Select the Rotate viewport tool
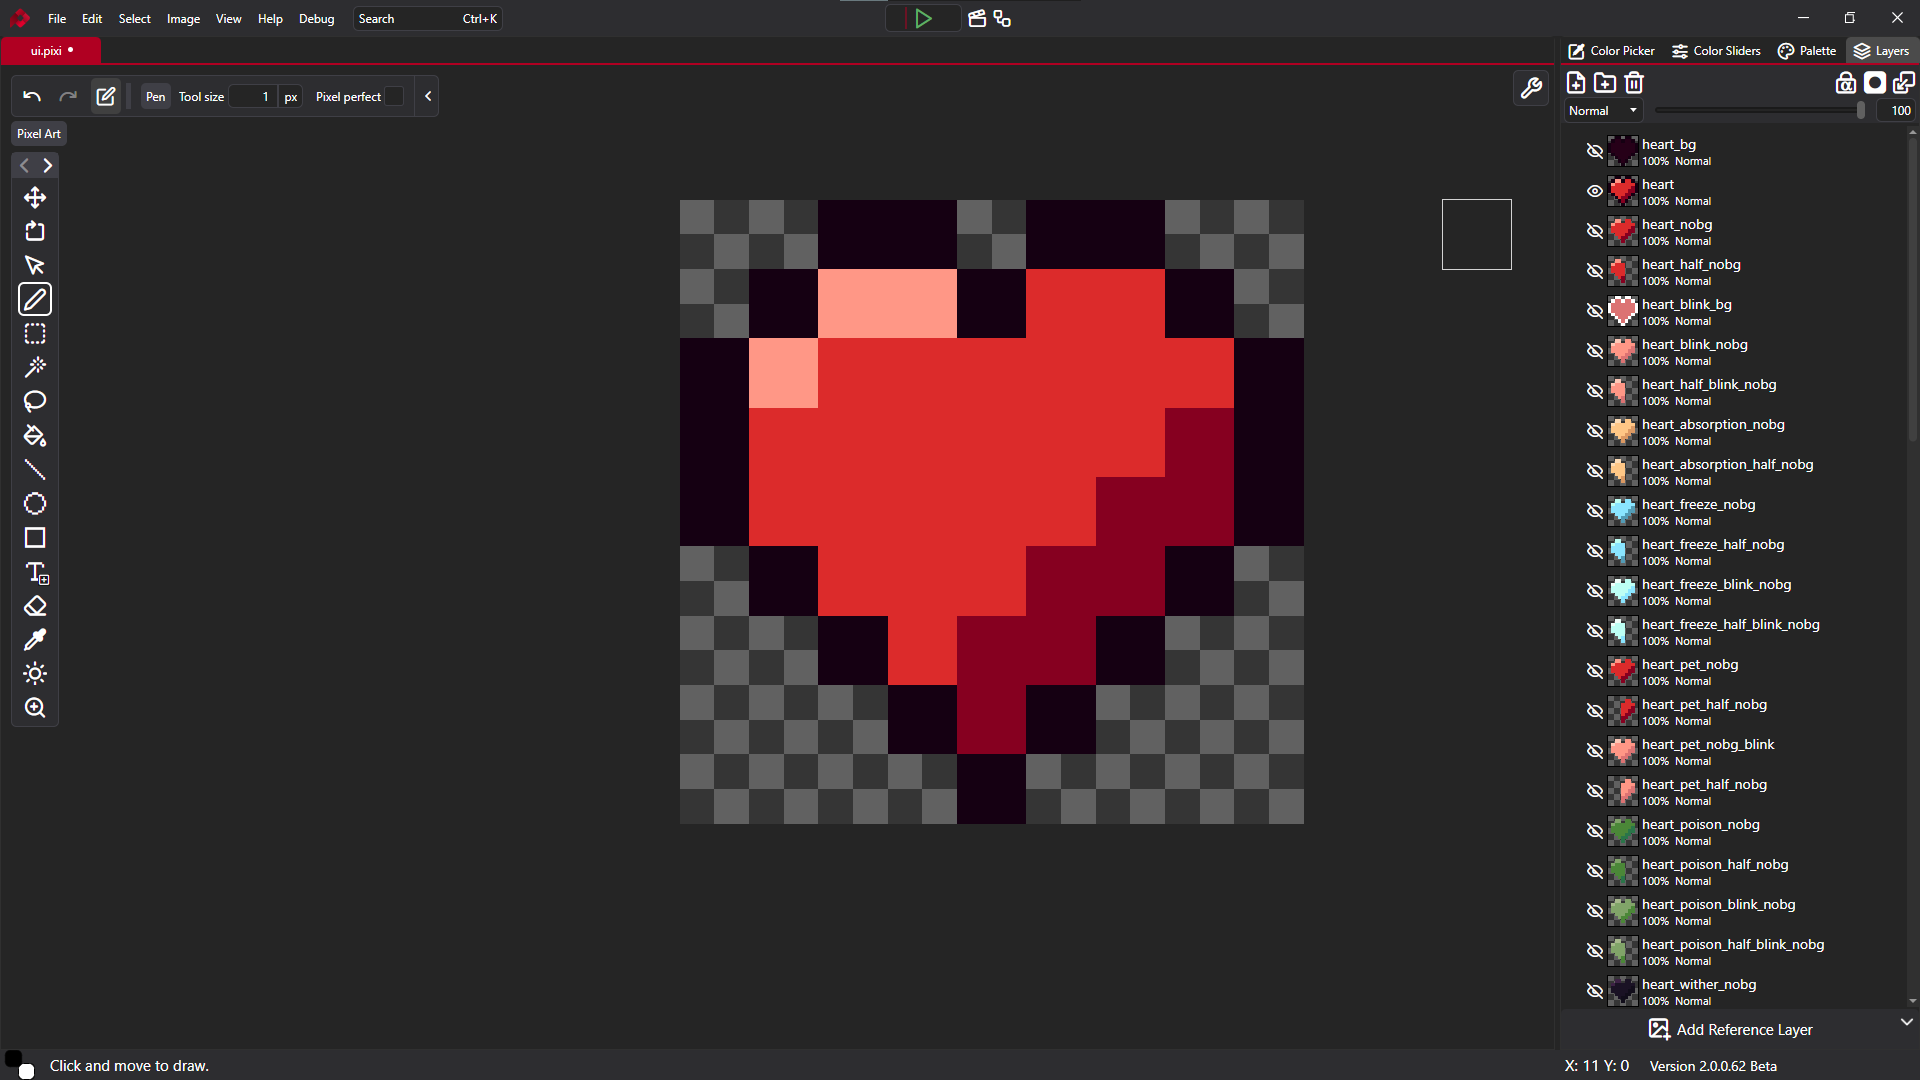 click(x=35, y=232)
